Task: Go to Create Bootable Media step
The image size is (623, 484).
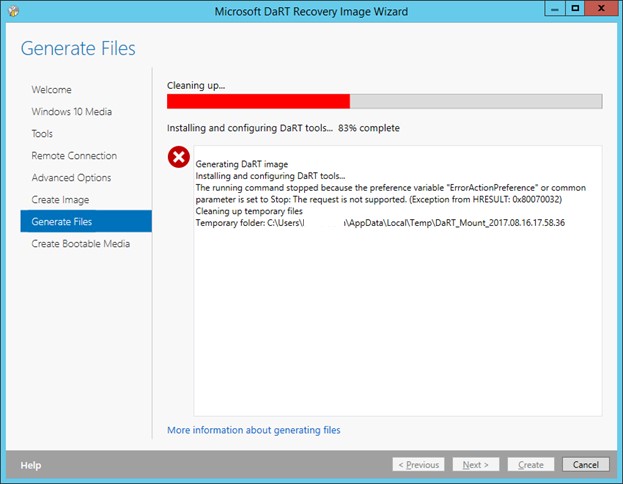Action: [80, 244]
